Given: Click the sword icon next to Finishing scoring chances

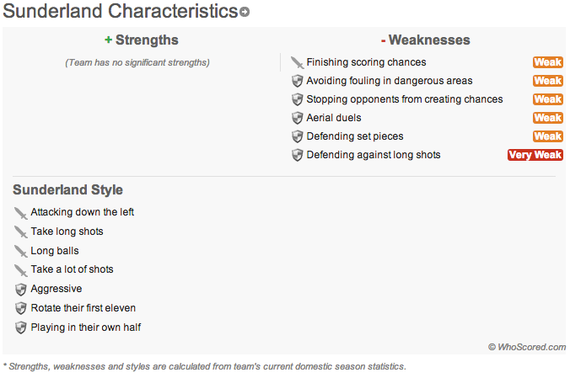Looking at the screenshot, I should click(297, 63).
